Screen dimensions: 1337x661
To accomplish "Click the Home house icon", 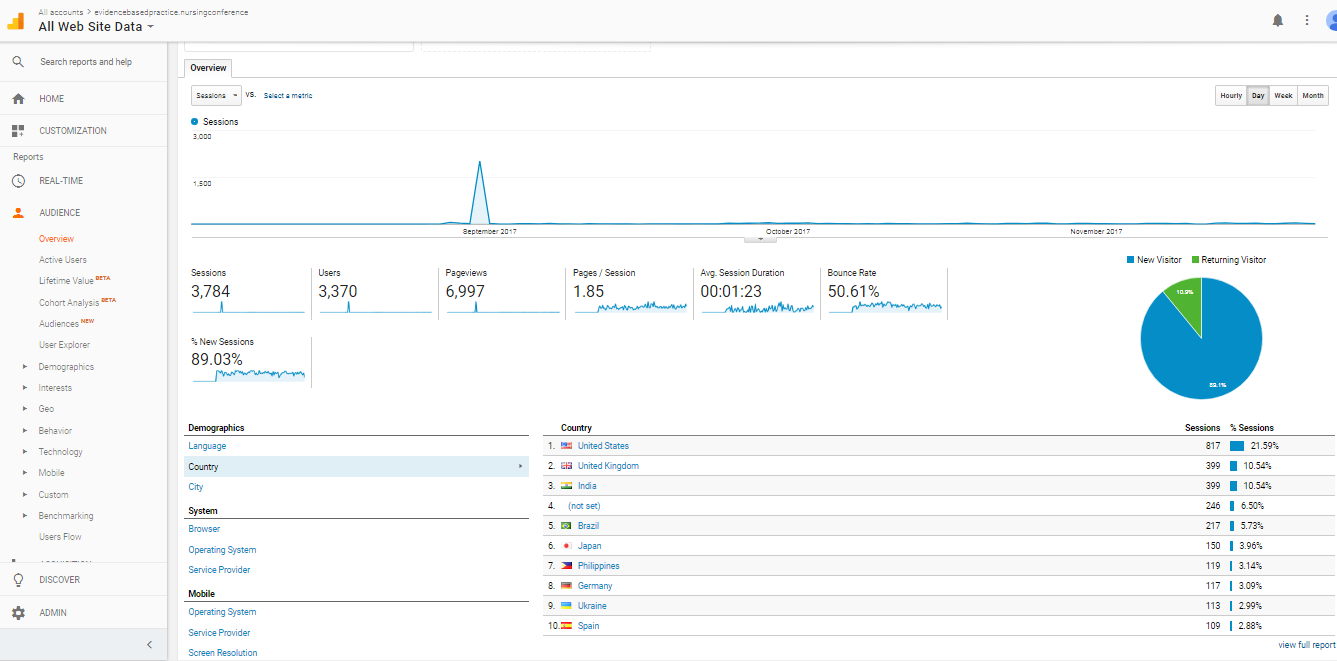I will click(x=18, y=99).
